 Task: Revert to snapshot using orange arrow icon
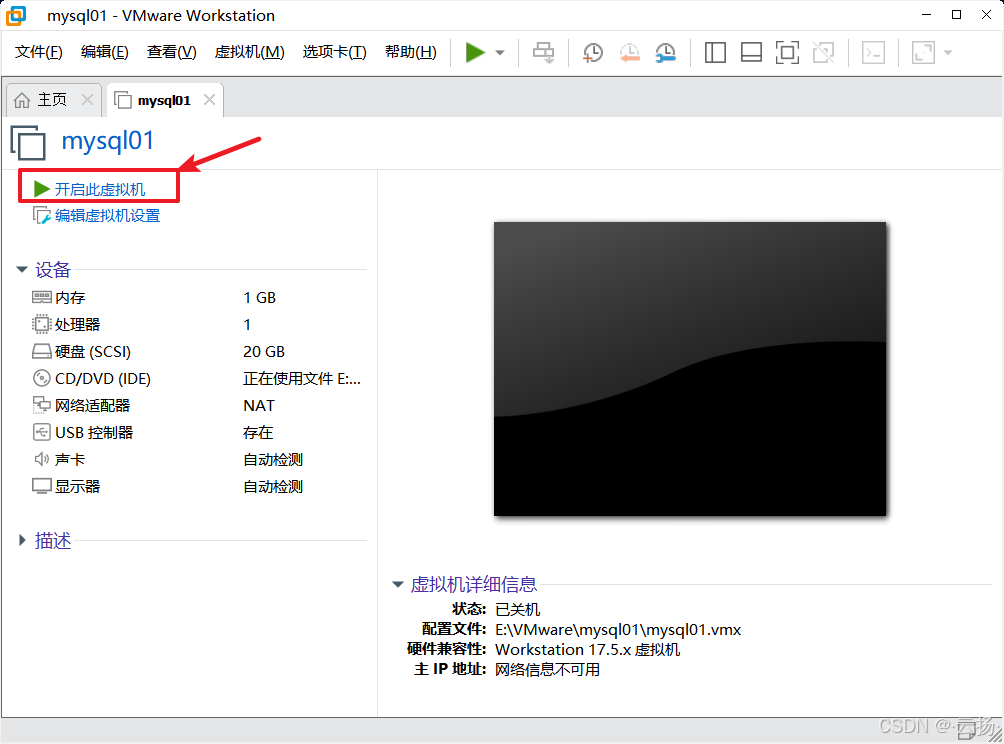[x=629, y=53]
